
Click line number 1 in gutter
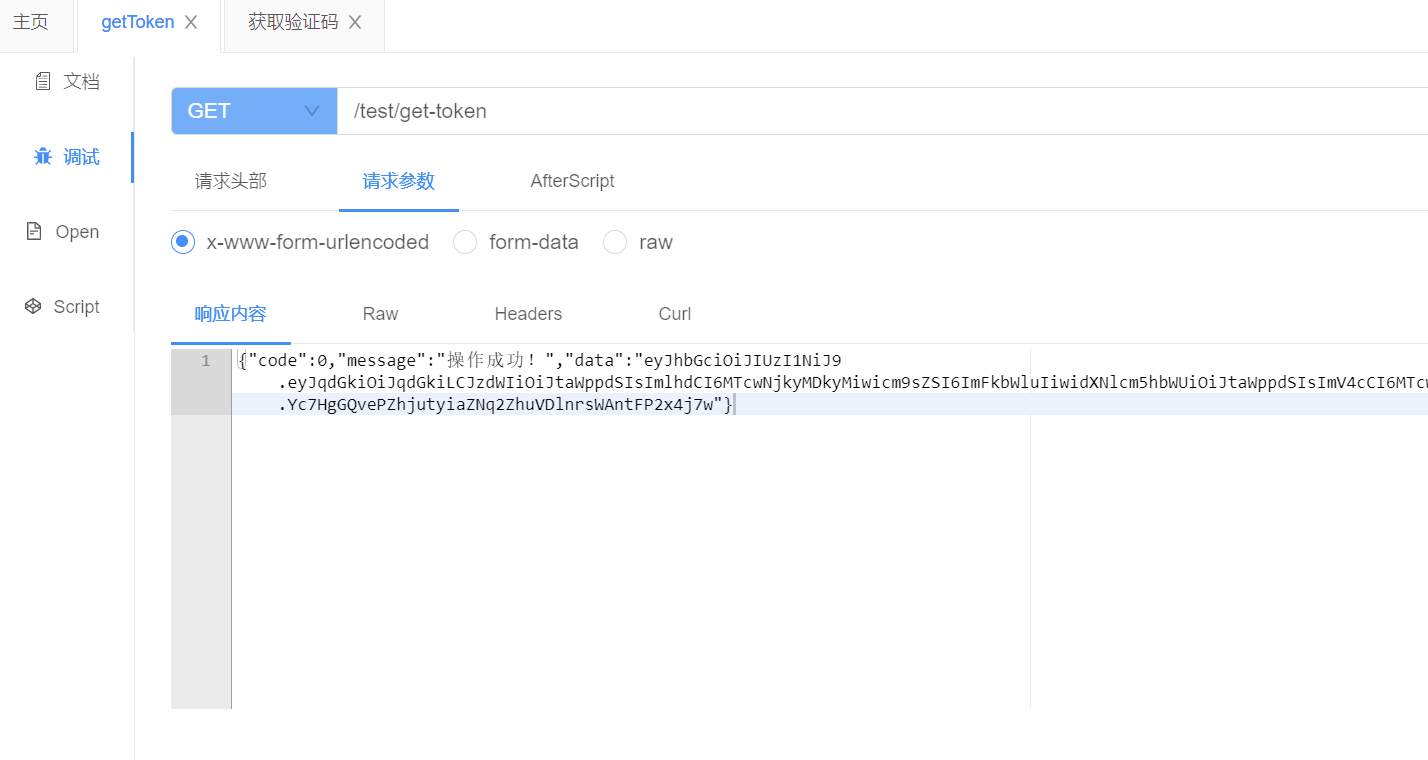coord(206,361)
